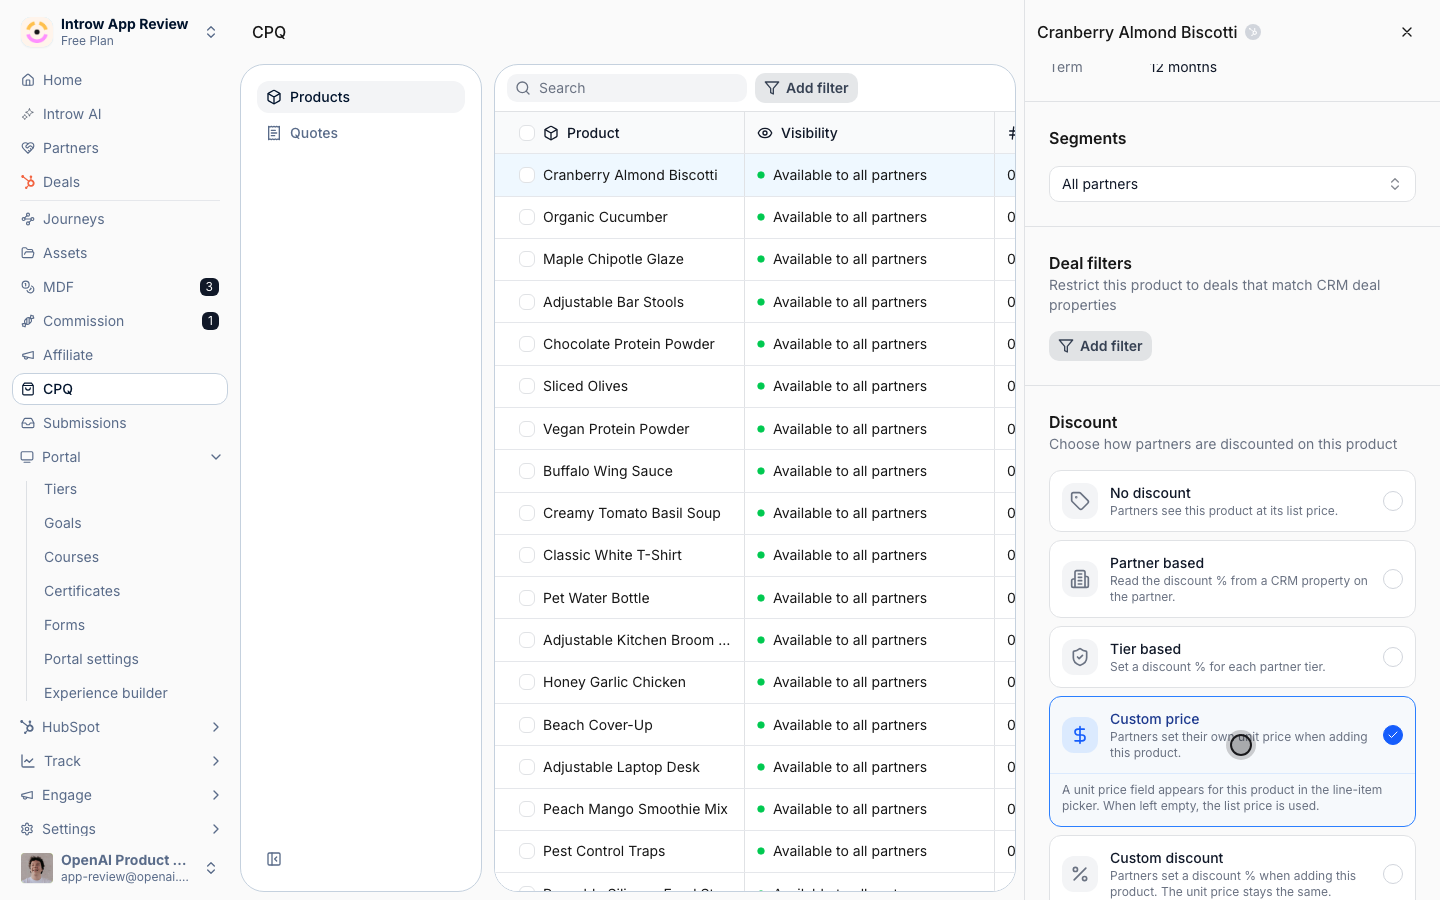
Task: Click the Visibility column eye icon
Action: point(765,133)
